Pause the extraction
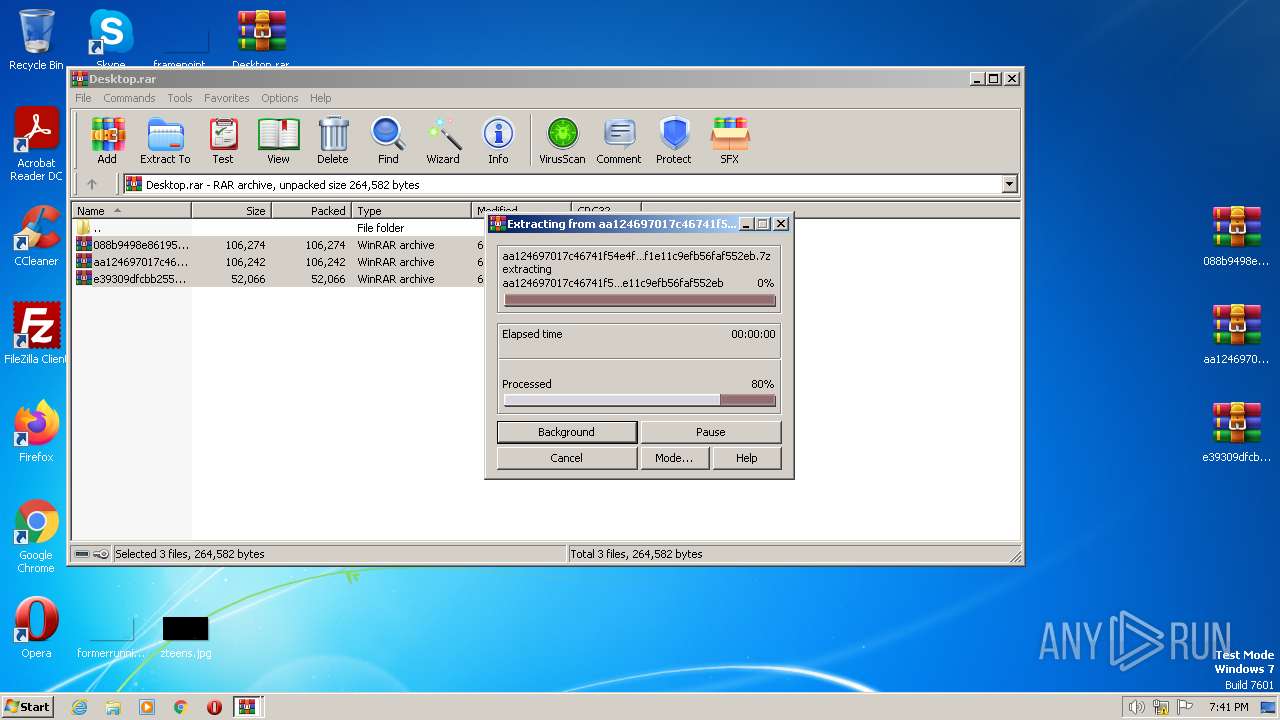Image resolution: width=1280 pixels, height=720 pixels. pyautogui.click(x=711, y=432)
